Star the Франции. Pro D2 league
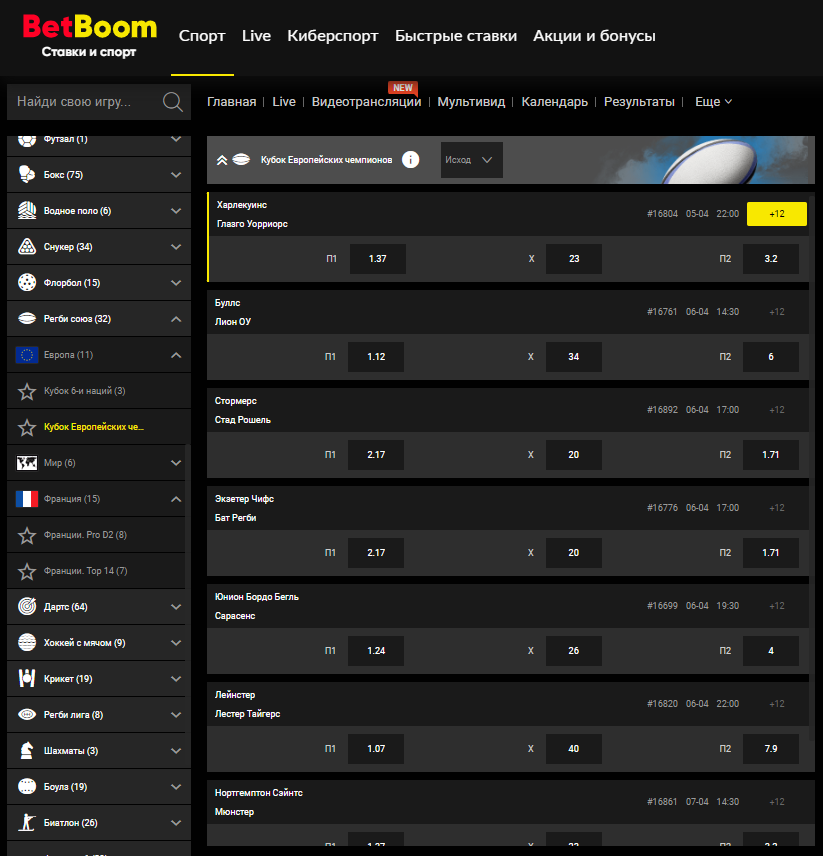The height and width of the screenshot is (856, 823). tap(27, 535)
